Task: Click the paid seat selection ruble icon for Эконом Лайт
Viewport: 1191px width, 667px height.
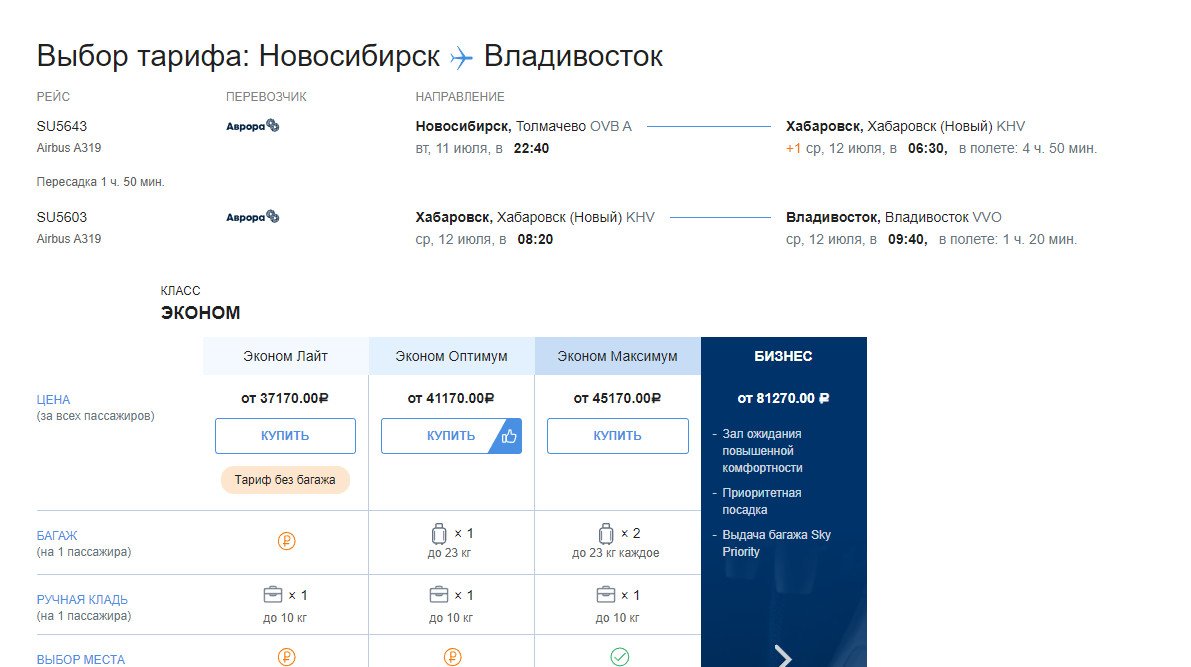Action: point(286,657)
